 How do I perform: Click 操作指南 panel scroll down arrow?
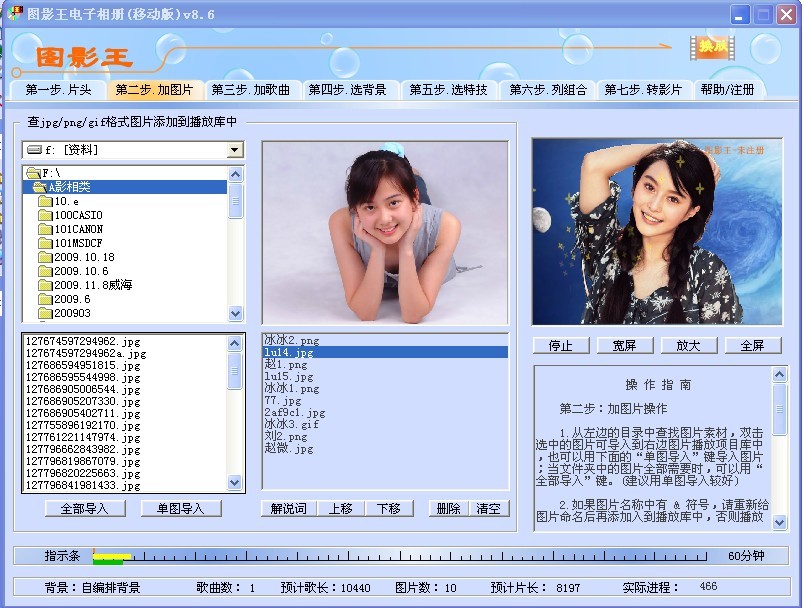(x=779, y=522)
